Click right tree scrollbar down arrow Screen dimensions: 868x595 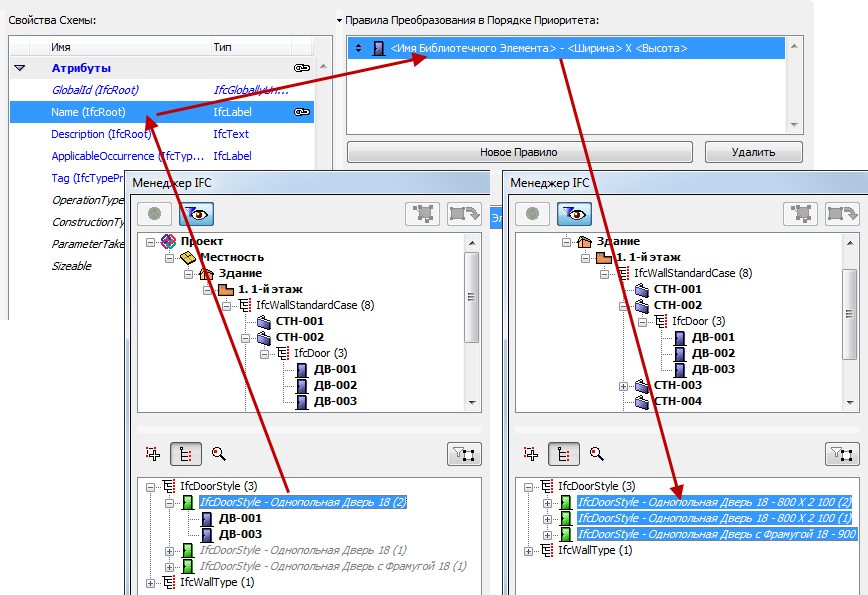tap(850, 403)
